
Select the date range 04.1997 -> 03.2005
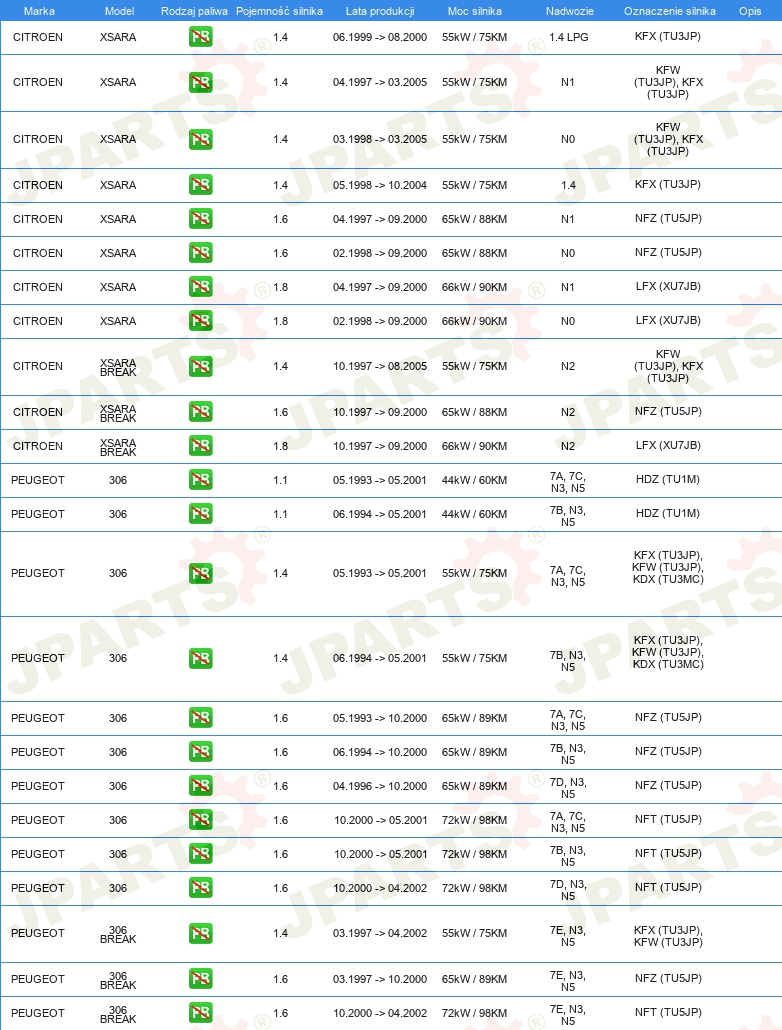(380, 83)
